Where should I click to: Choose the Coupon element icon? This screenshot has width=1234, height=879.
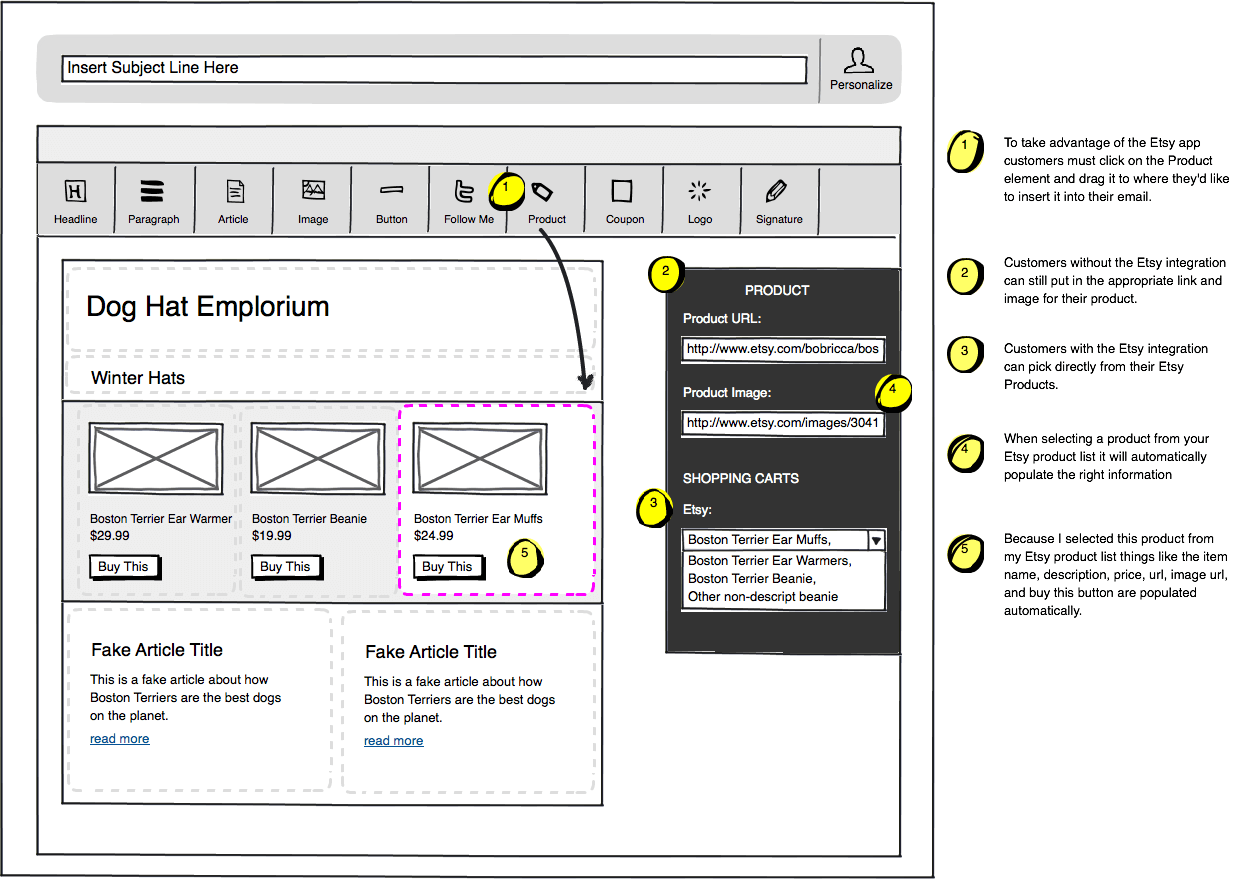623,191
